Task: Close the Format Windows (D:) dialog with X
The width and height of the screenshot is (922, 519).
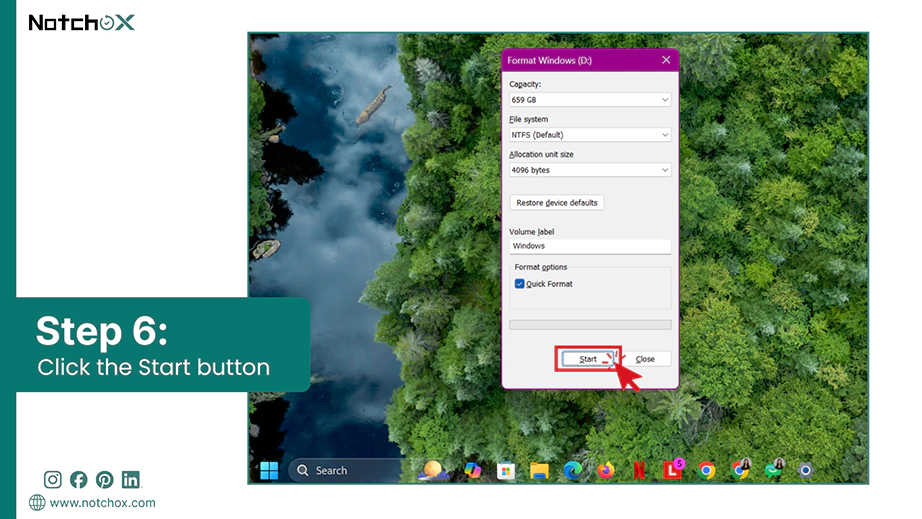Action: coord(666,60)
